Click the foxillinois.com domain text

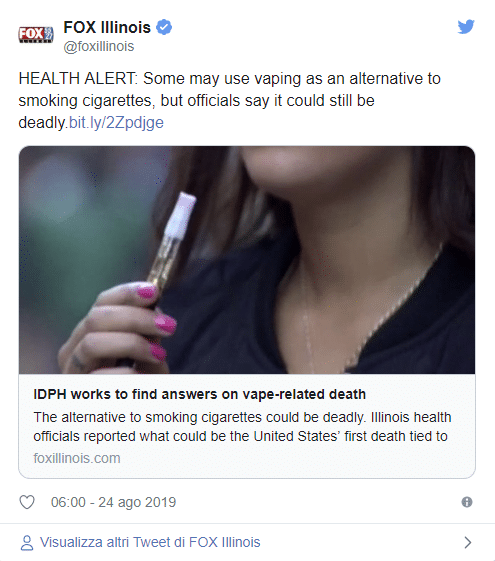pyautogui.click(x=77, y=458)
